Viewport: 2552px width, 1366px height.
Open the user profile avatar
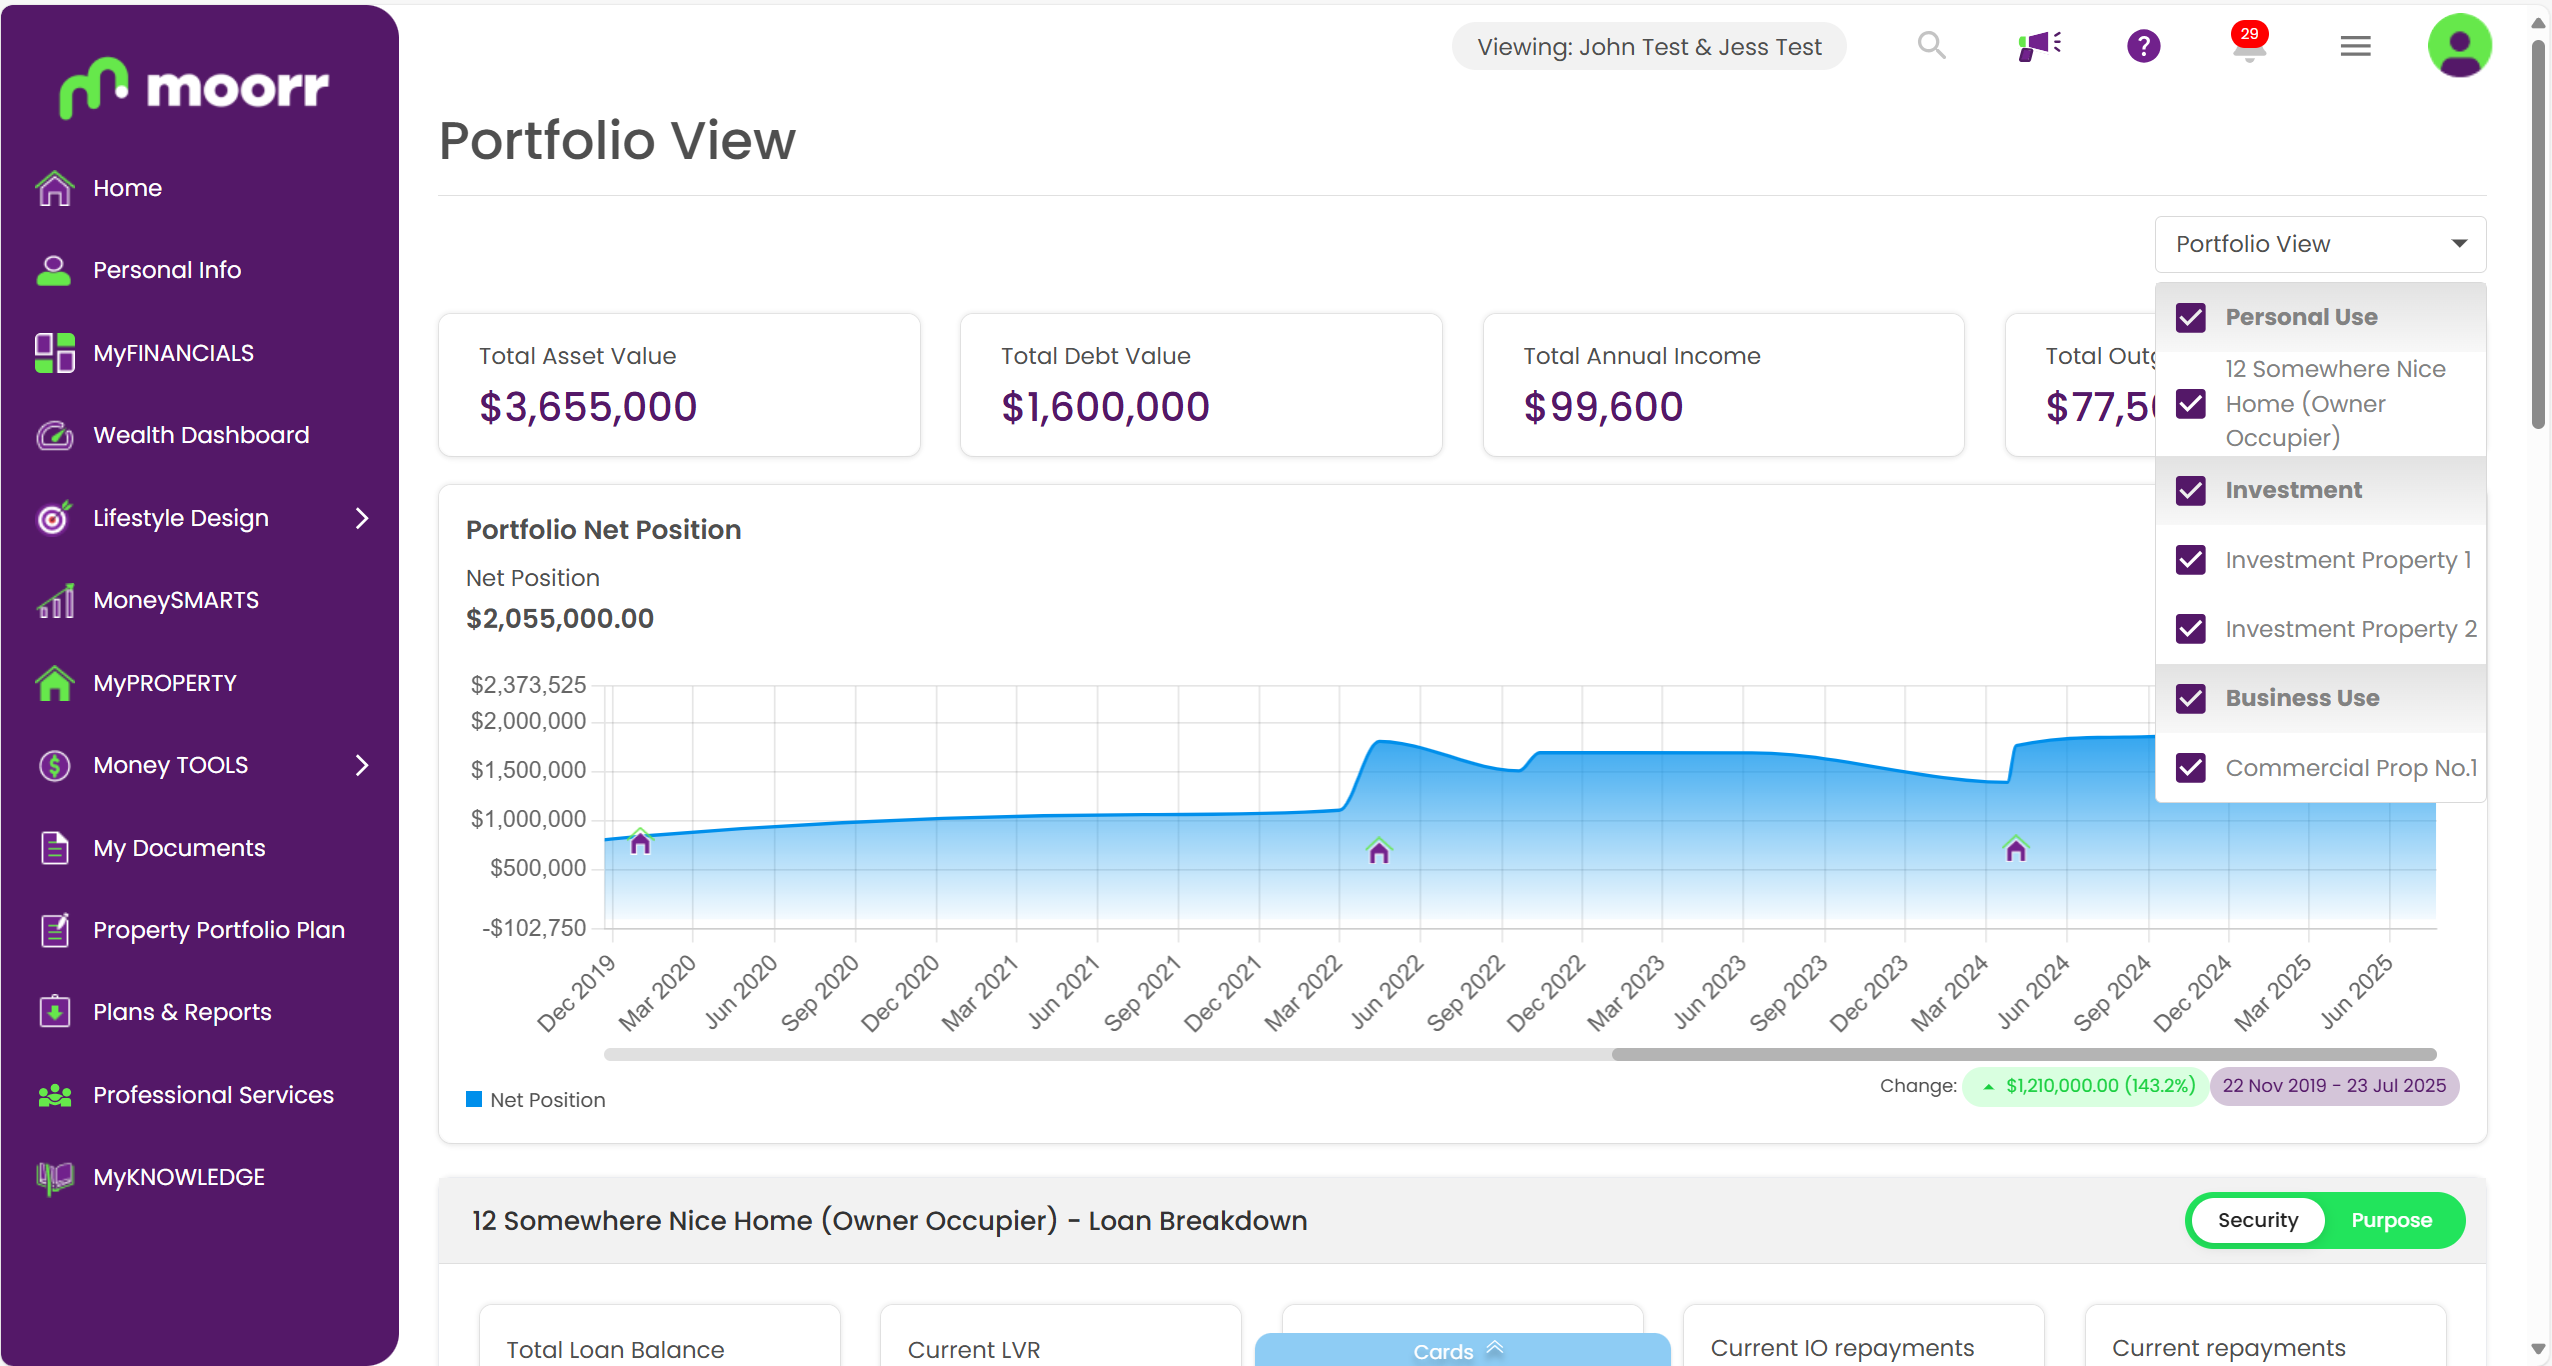click(2459, 46)
